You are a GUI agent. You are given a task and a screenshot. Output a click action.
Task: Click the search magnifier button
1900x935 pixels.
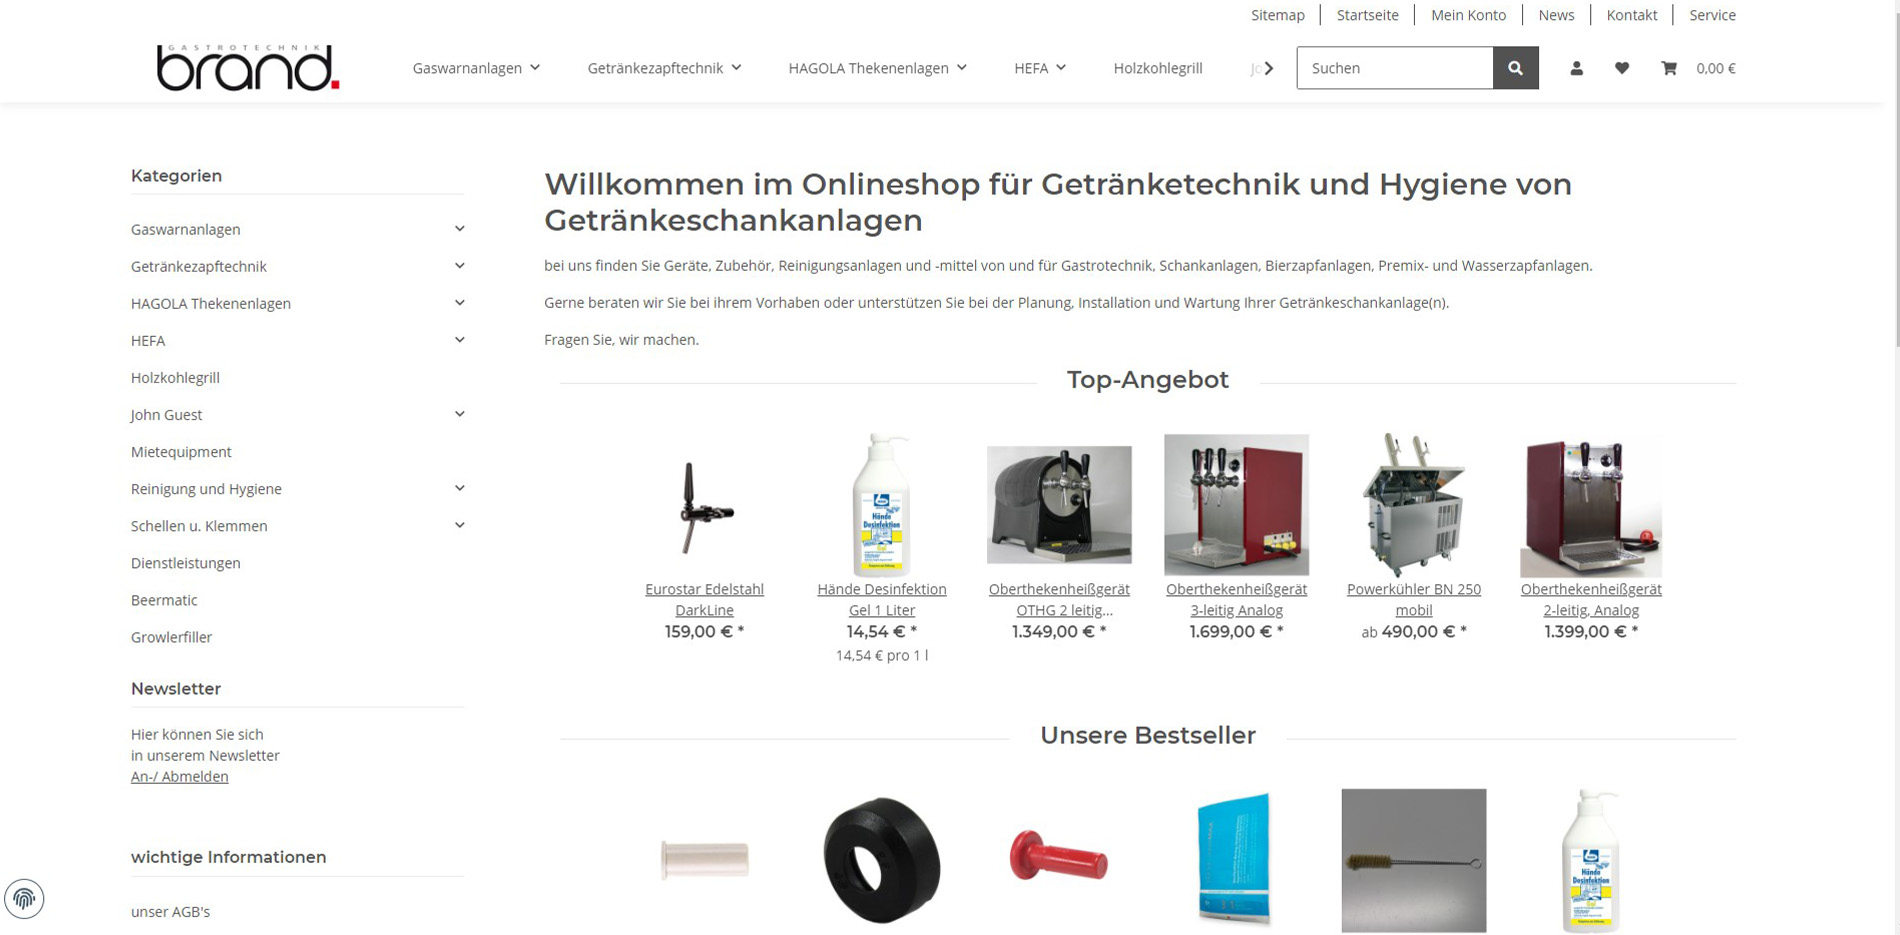(x=1515, y=68)
